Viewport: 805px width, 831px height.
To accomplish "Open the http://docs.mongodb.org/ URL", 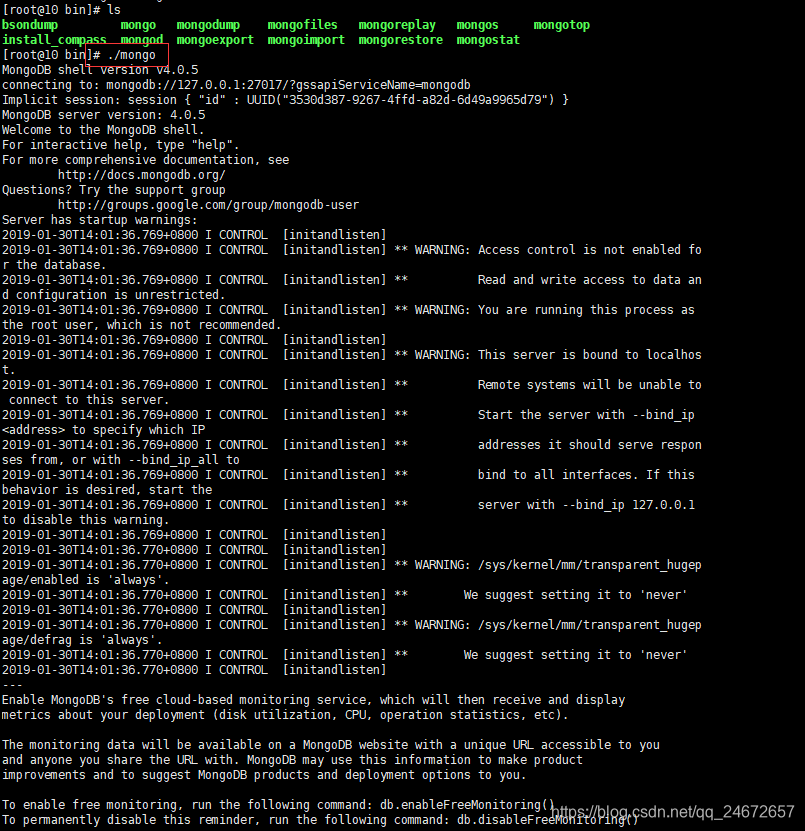I will 141,175.
